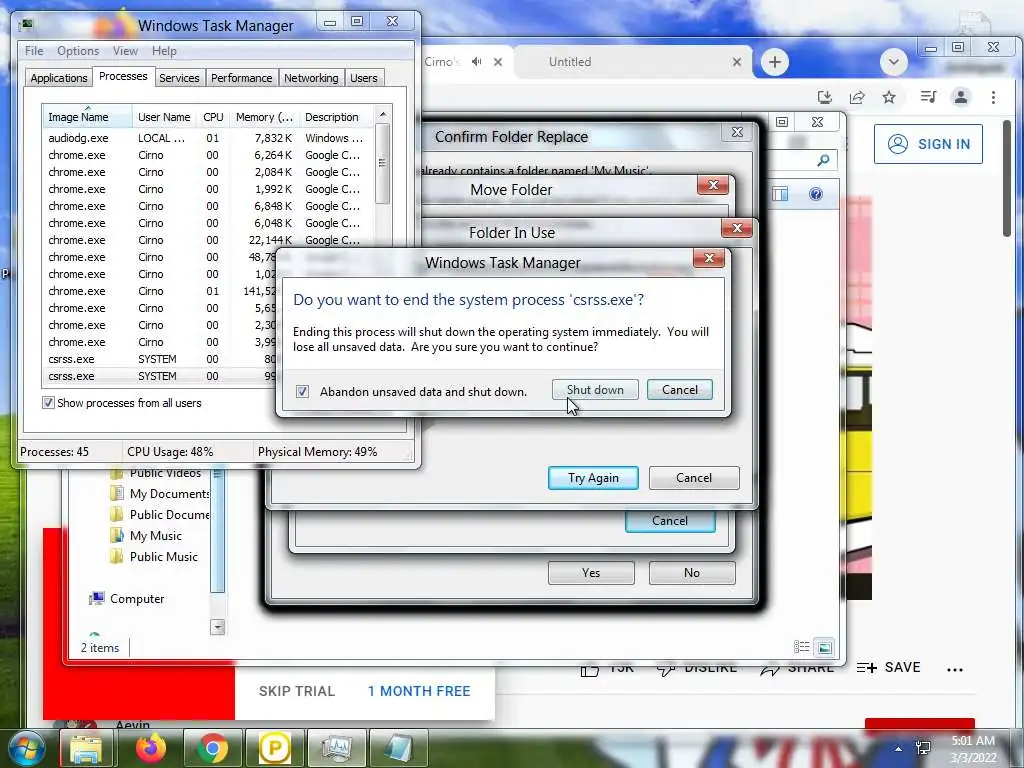Open the notepad-like taskbar icon
Image resolution: width=1024 pixels, height=768 pixels.
tap(398, 748)
